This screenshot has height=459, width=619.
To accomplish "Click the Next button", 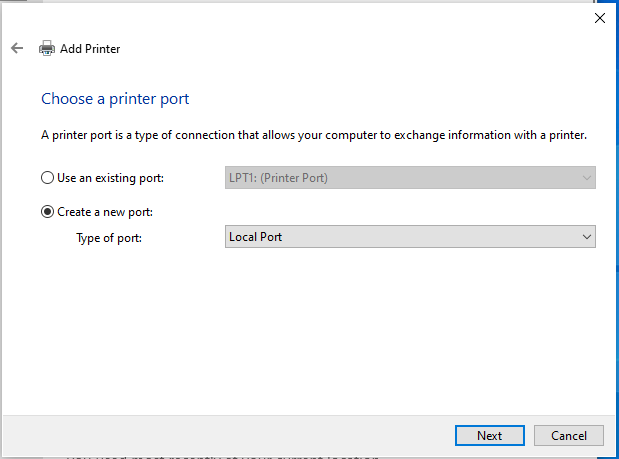I will coord(490,436).
